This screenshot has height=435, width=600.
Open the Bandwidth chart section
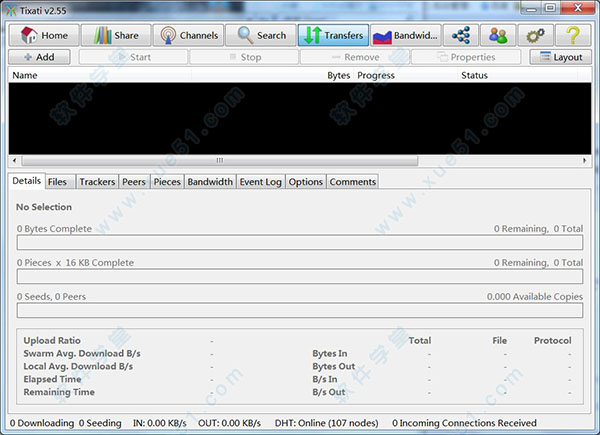[x=404, y=35]
